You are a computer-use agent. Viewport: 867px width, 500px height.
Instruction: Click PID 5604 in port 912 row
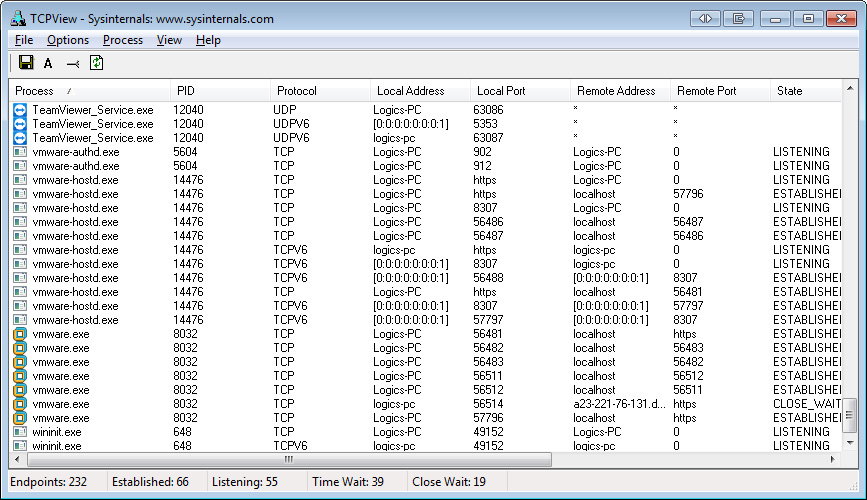[185, 165]
